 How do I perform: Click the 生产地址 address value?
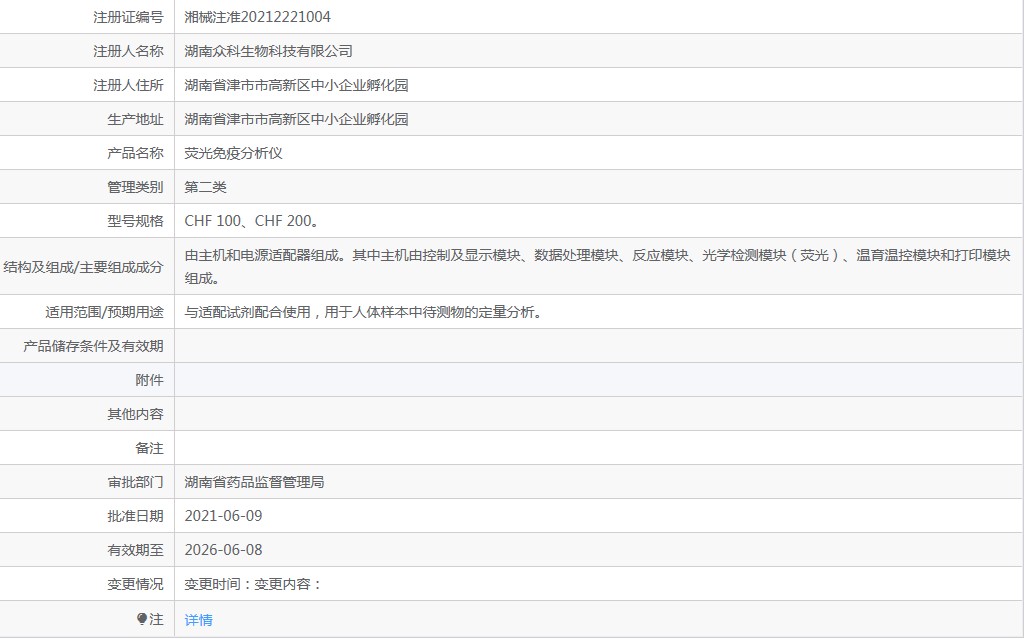(x=296, y=119)
